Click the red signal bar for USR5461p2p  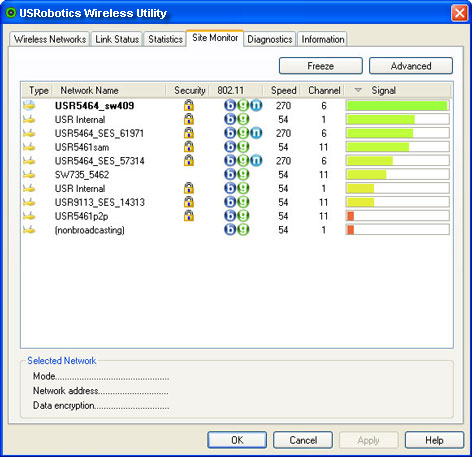pyautogui.click(x=350, y=216)
